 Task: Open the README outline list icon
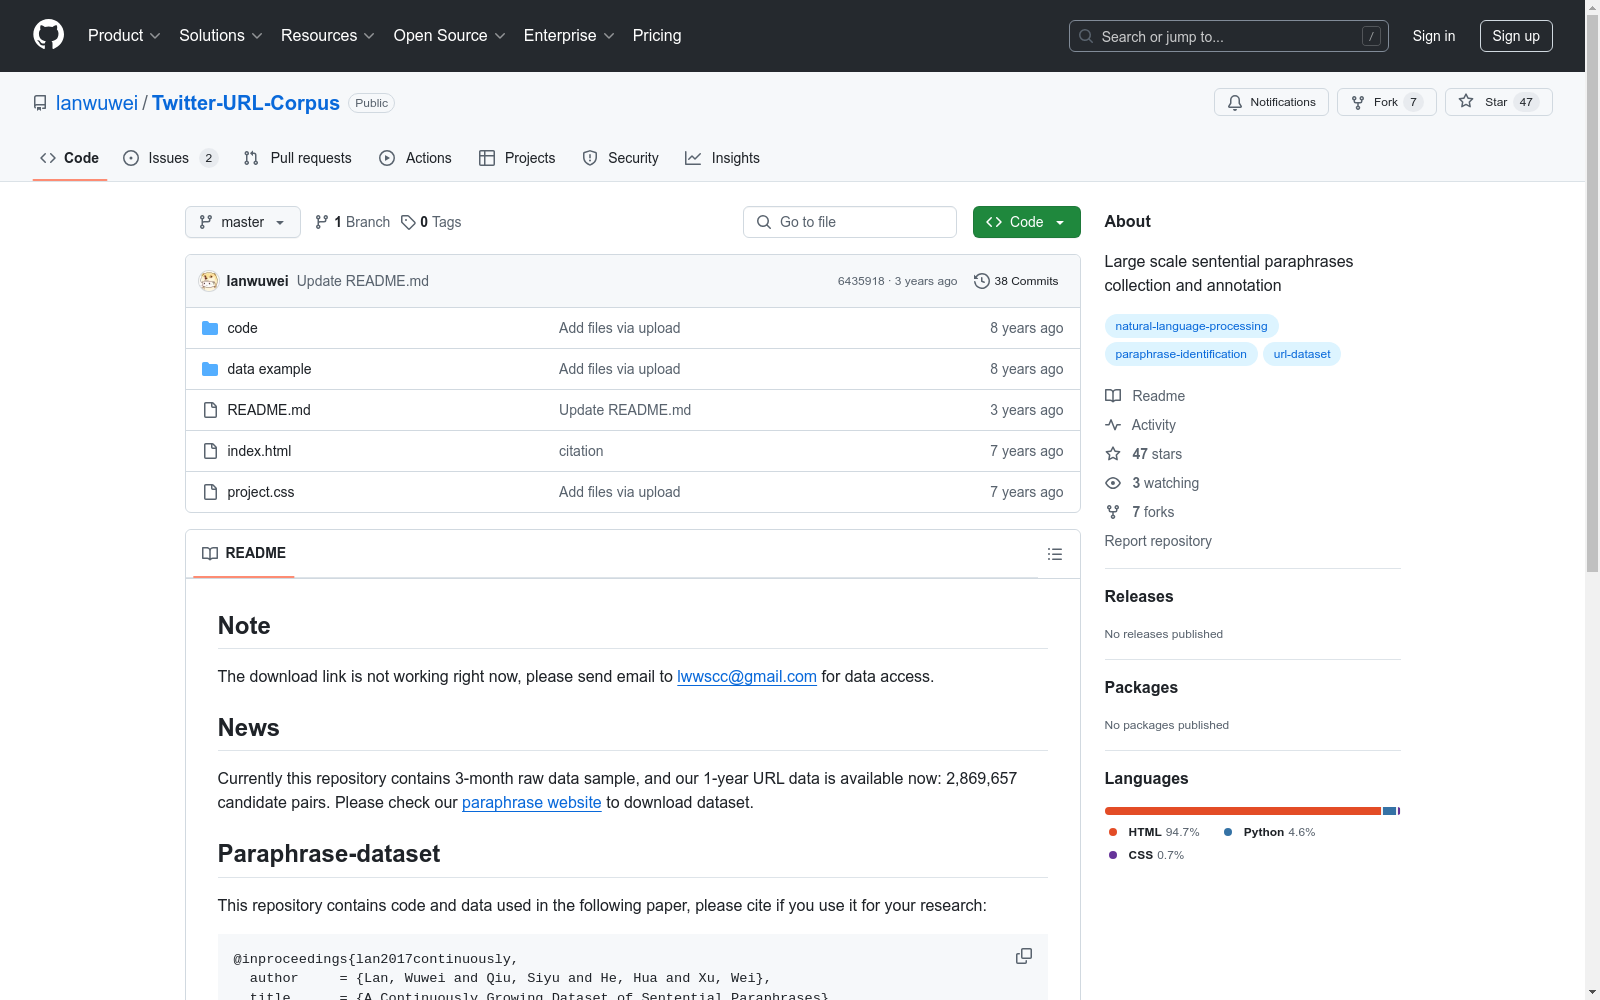(x=1055, y=554)
